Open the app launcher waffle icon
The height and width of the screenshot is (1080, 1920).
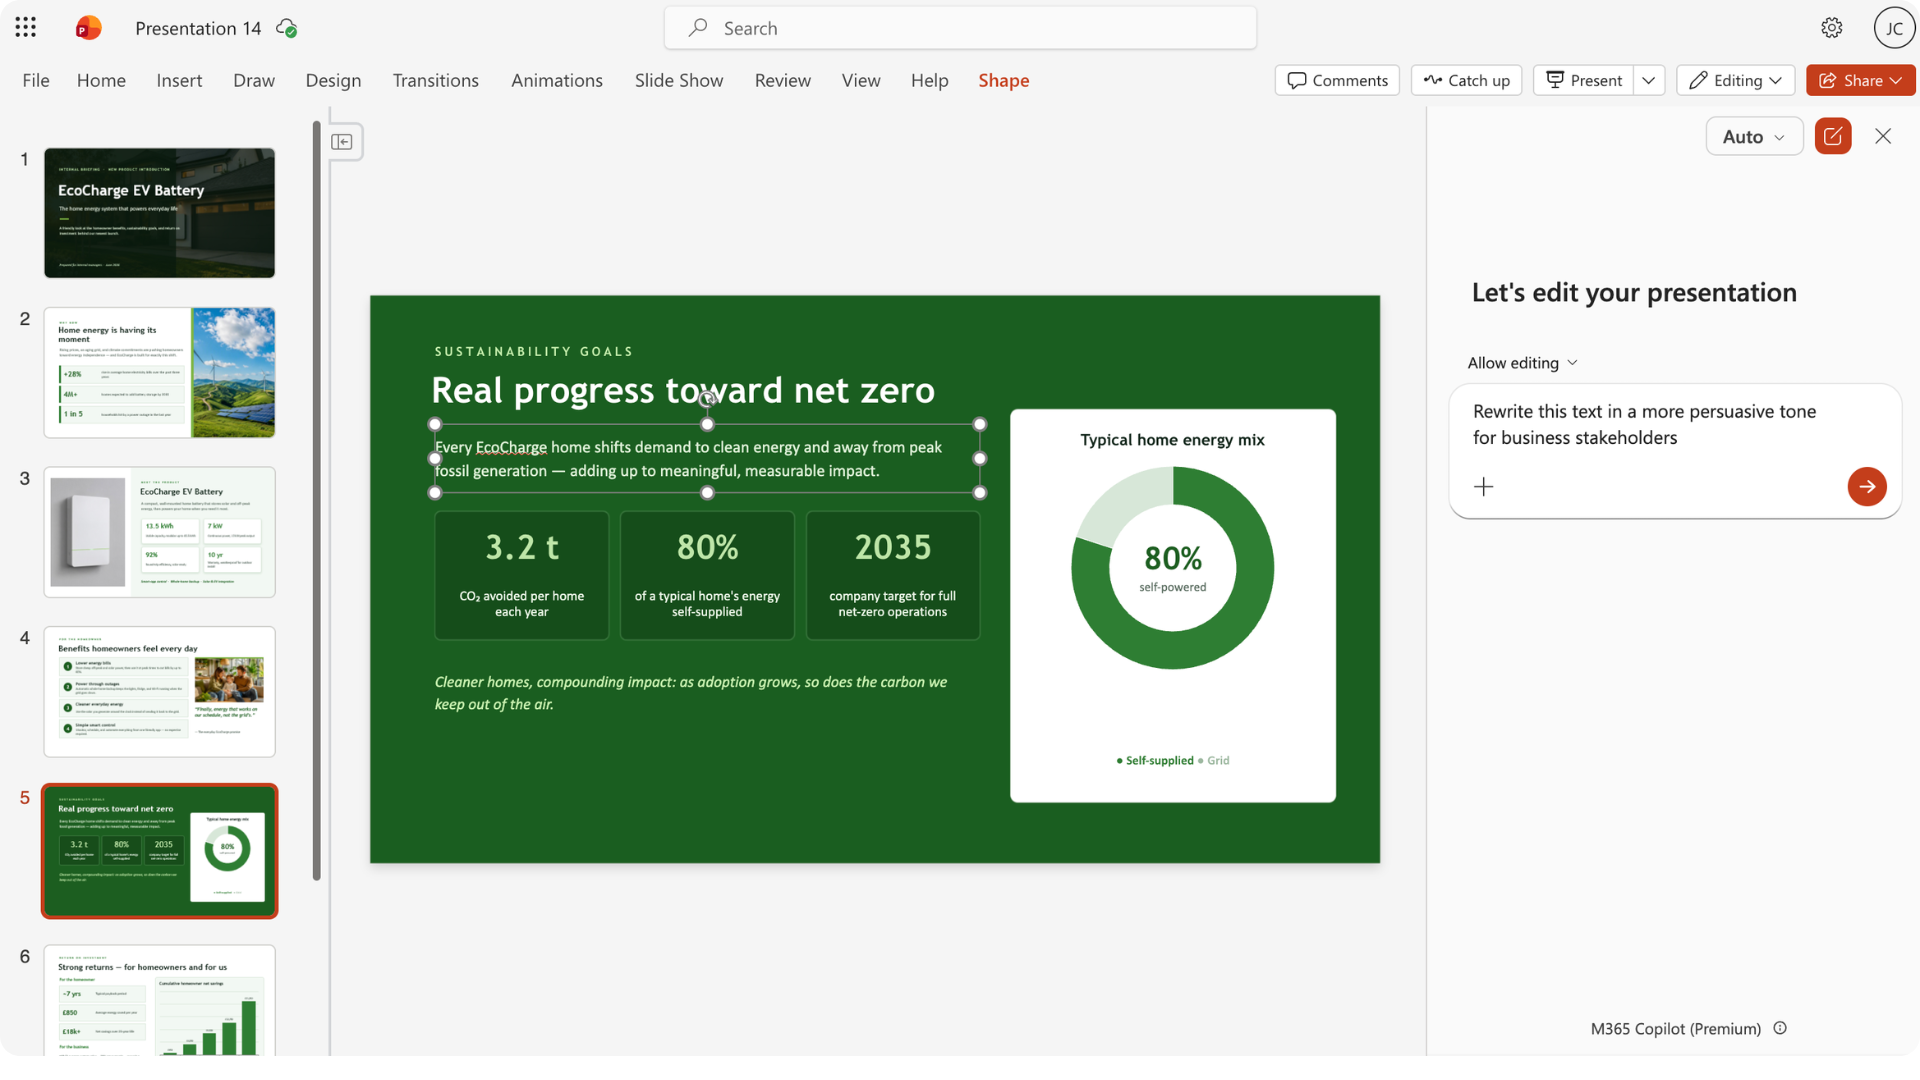tap(26, 28)
